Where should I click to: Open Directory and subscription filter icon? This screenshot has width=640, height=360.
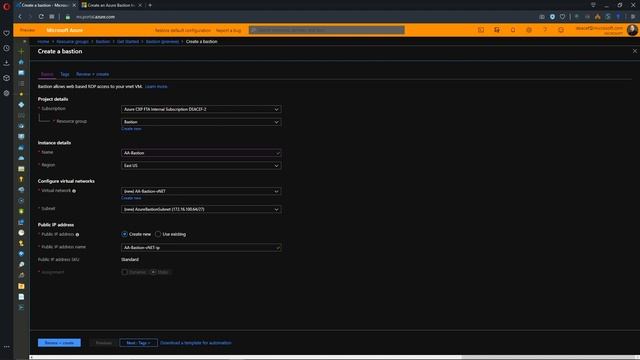pyautogui.click(x=497, y=30)
